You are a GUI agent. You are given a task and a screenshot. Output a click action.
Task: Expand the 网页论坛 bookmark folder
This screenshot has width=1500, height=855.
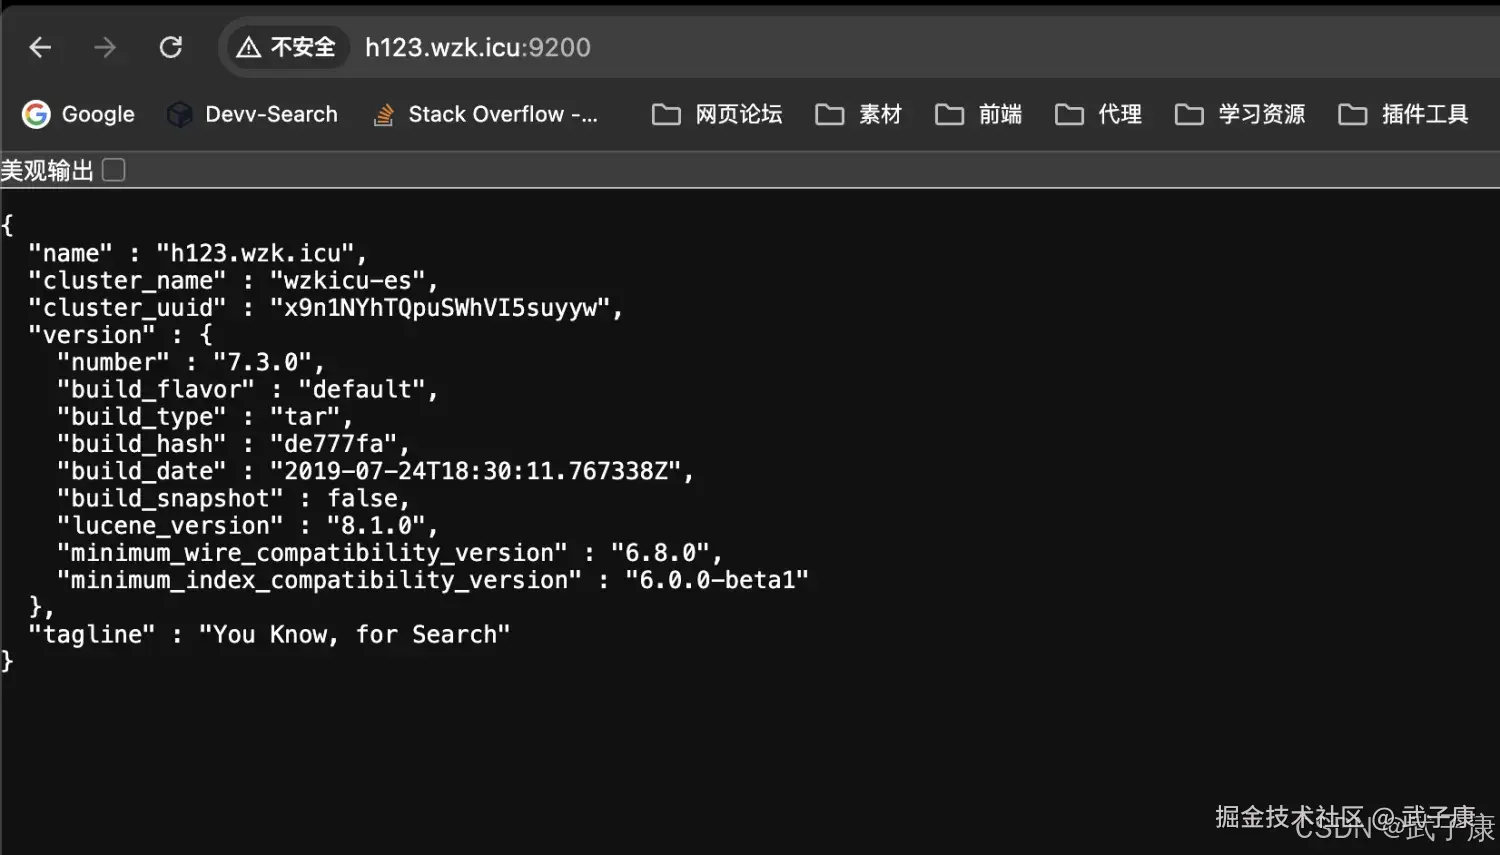click(717, 114)
